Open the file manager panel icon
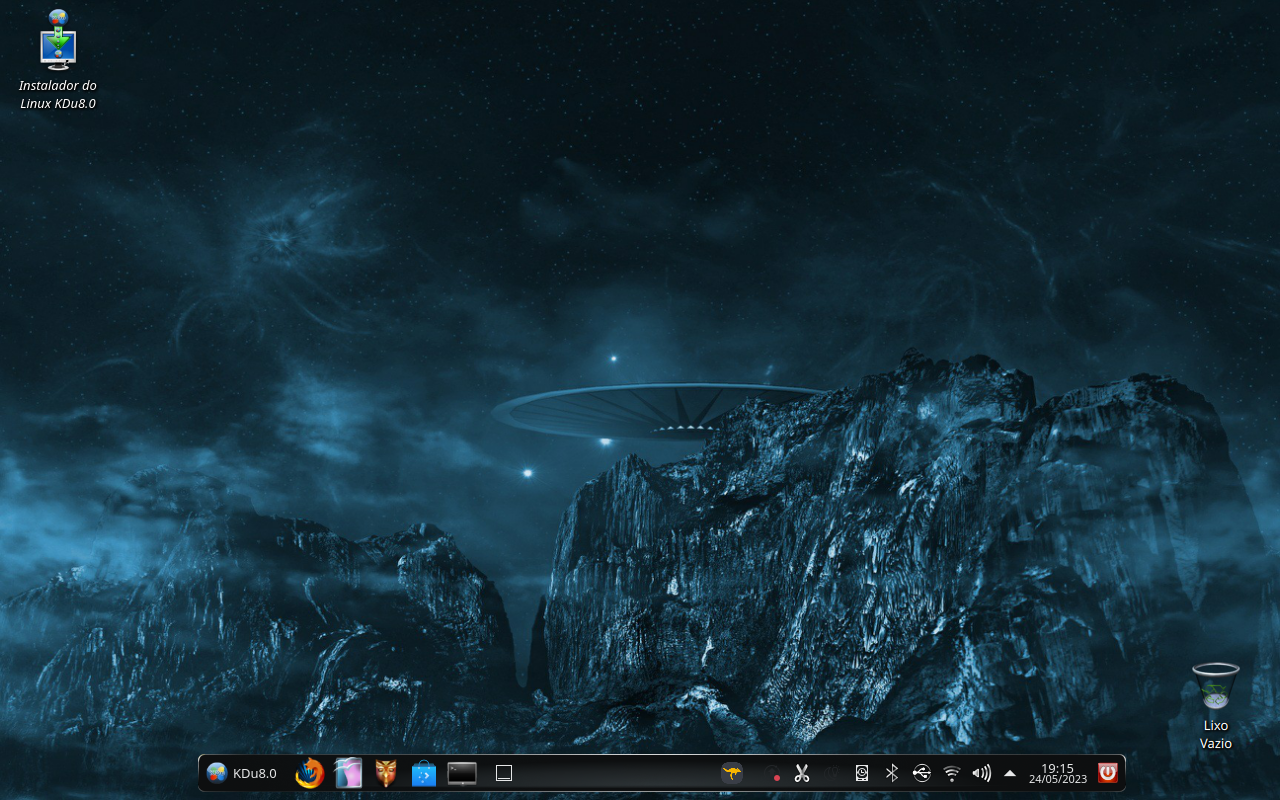The image size is (1280, 800). 348,773
